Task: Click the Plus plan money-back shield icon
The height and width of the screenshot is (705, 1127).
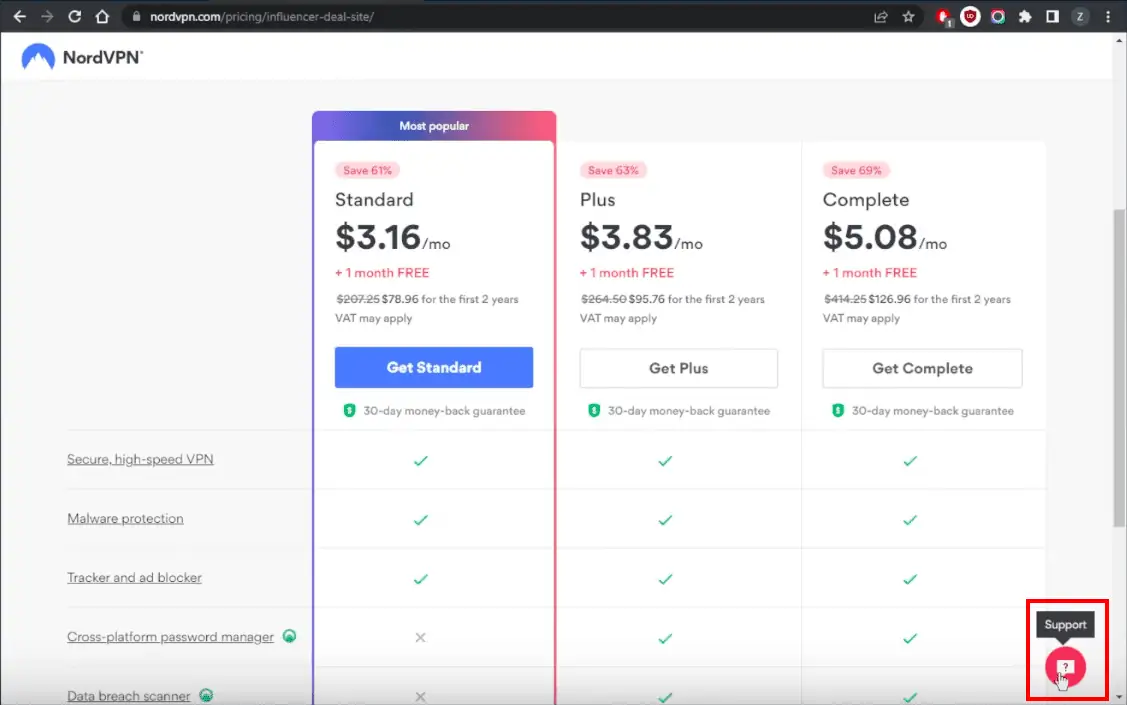Action: pos(594,410)
